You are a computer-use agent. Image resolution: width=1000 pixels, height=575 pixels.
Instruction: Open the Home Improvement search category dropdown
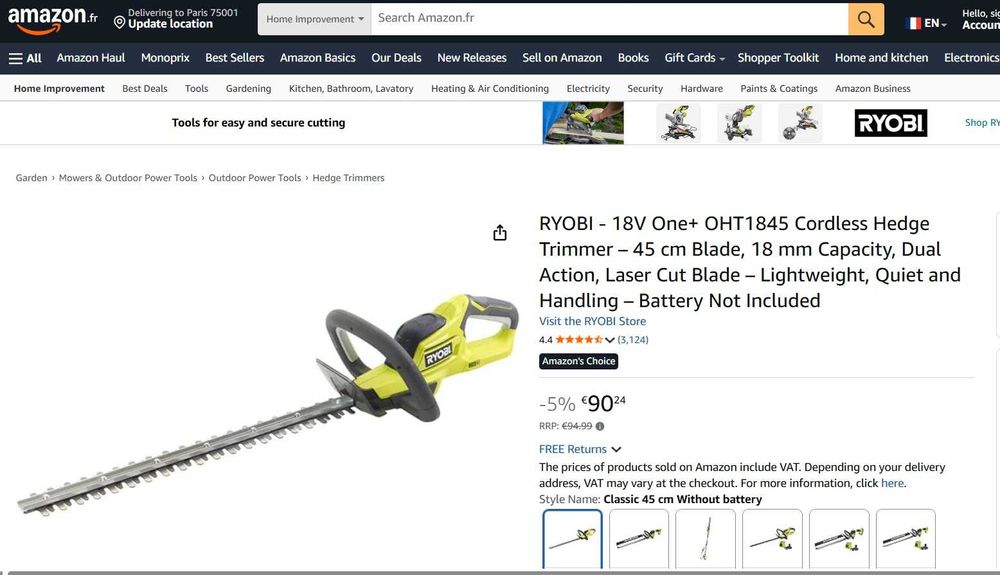pos(314,19)
